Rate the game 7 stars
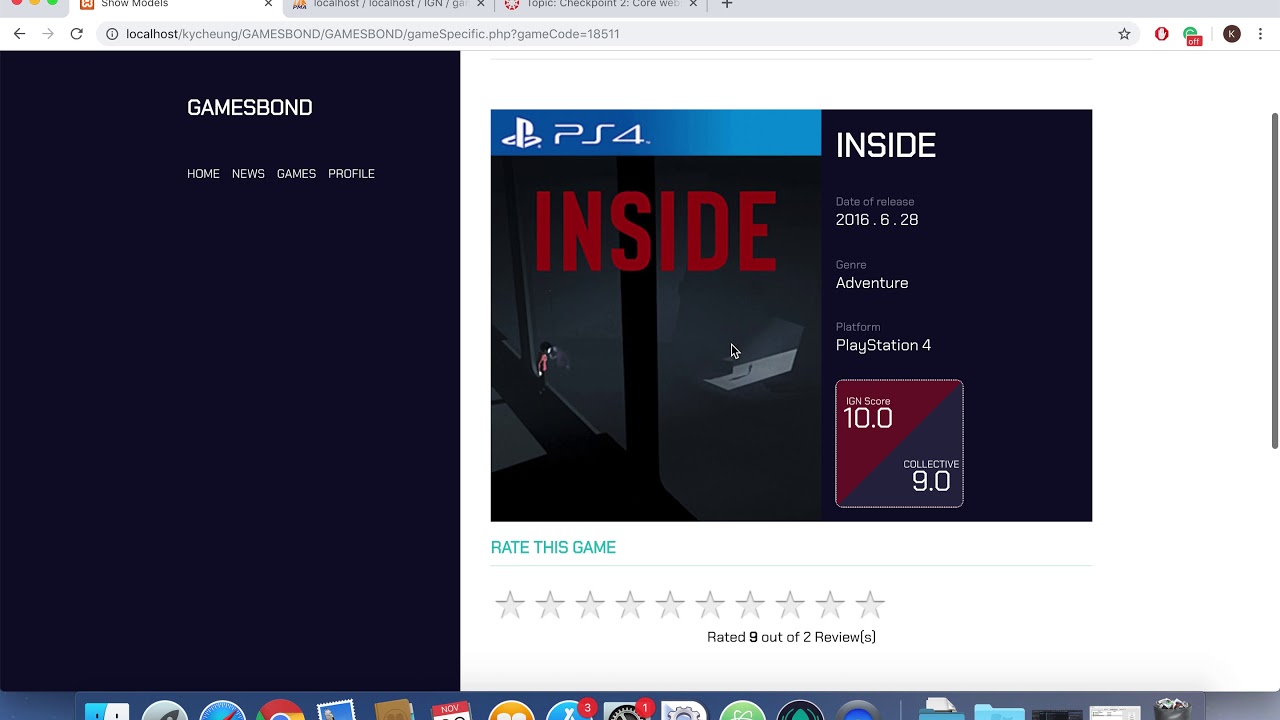The image size is (1280, 720). (750, 604)
